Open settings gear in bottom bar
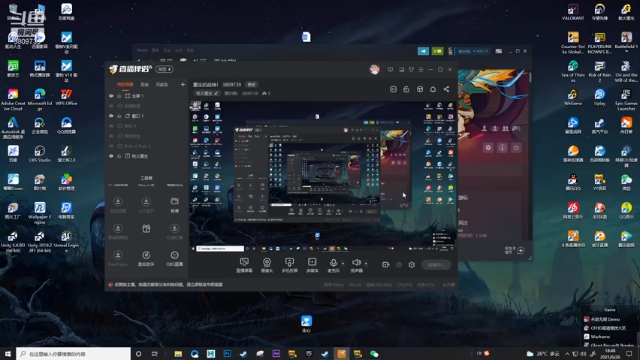640x360 pixels. pos(411,264)
